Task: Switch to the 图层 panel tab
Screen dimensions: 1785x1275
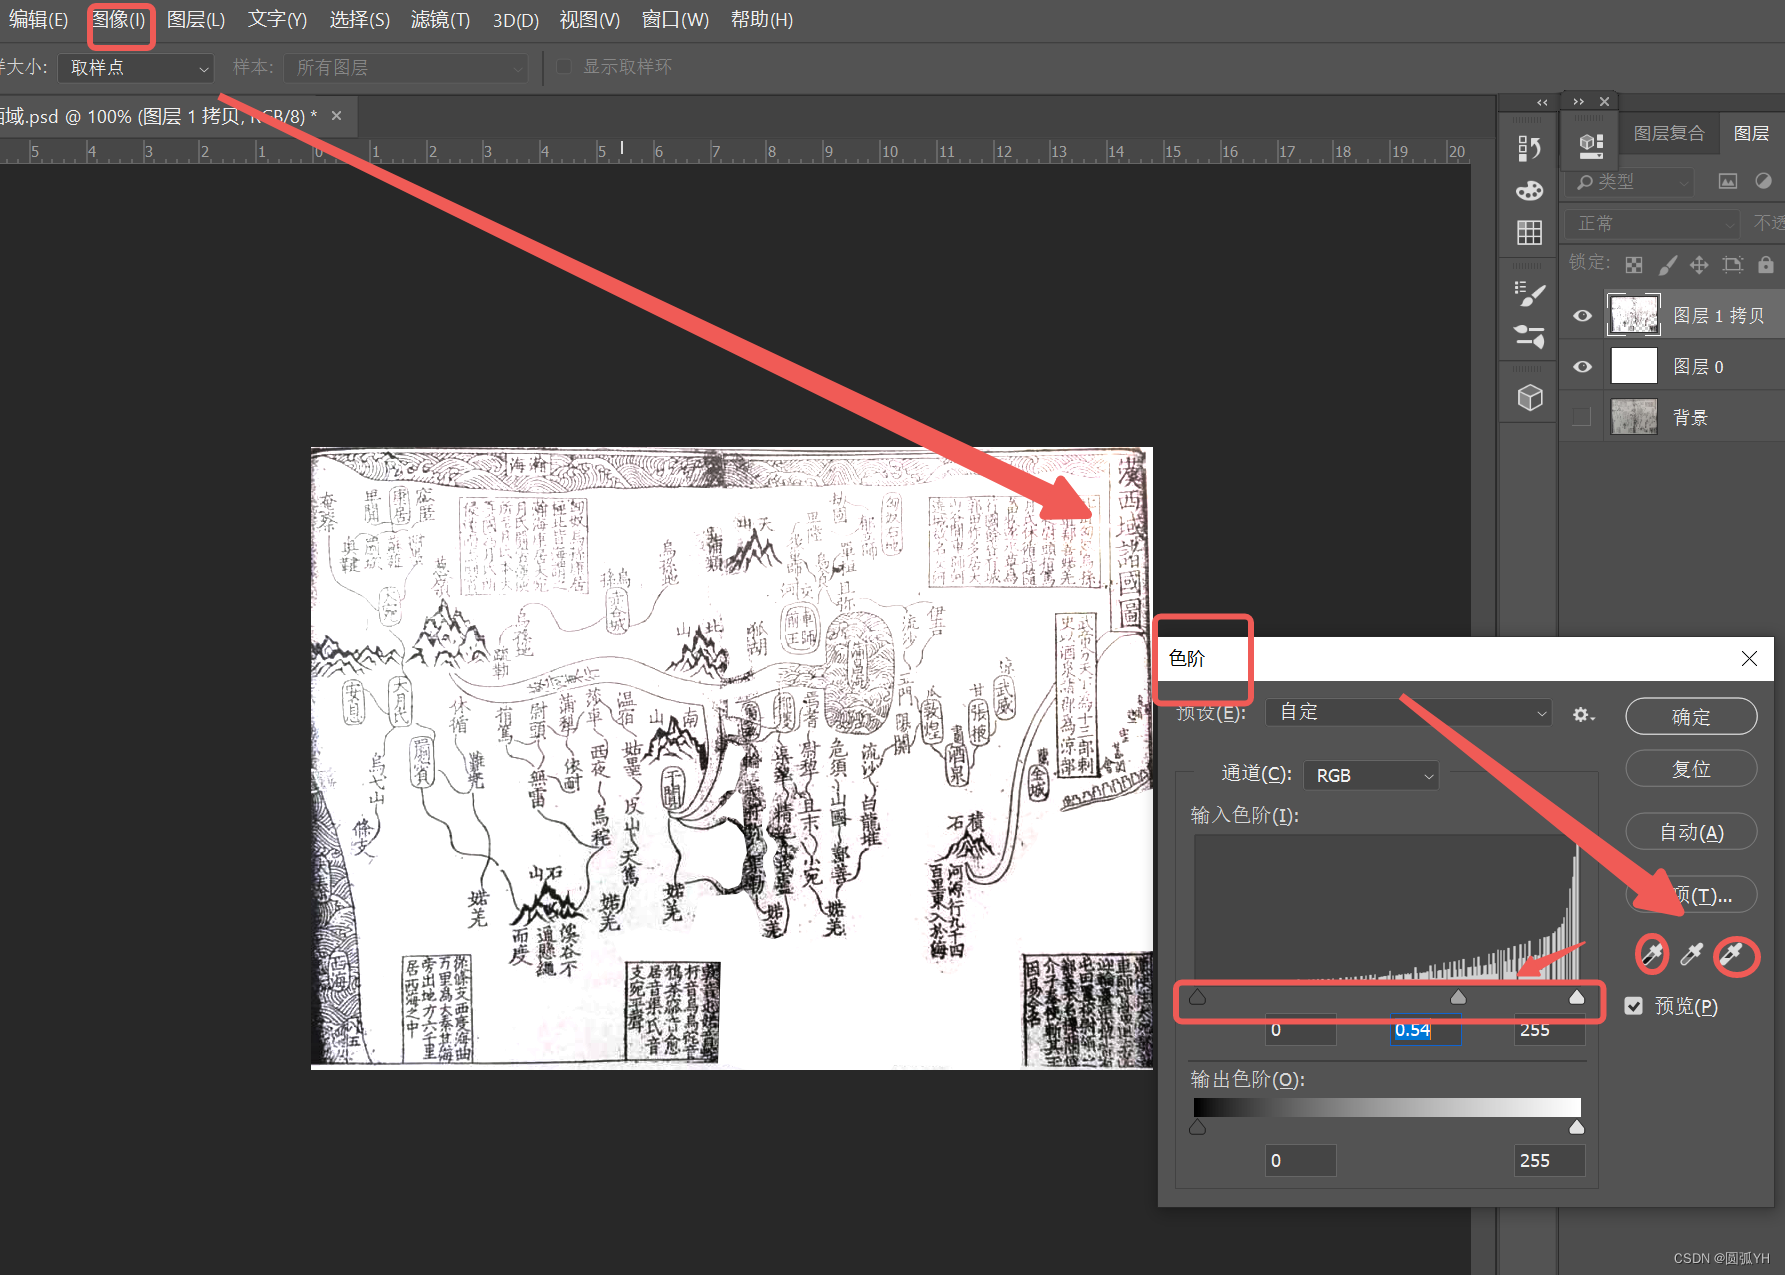Action: coord(1751,134)
